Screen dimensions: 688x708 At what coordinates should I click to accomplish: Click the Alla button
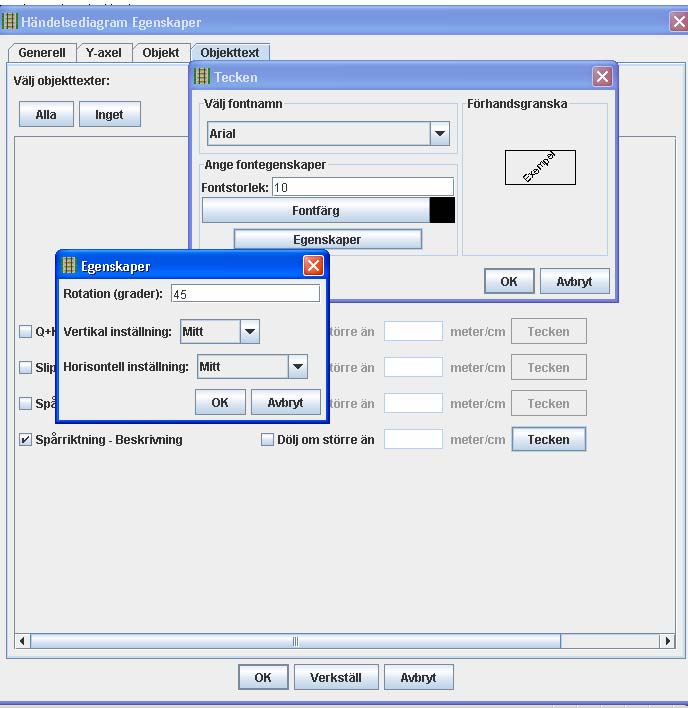[46, 114]
